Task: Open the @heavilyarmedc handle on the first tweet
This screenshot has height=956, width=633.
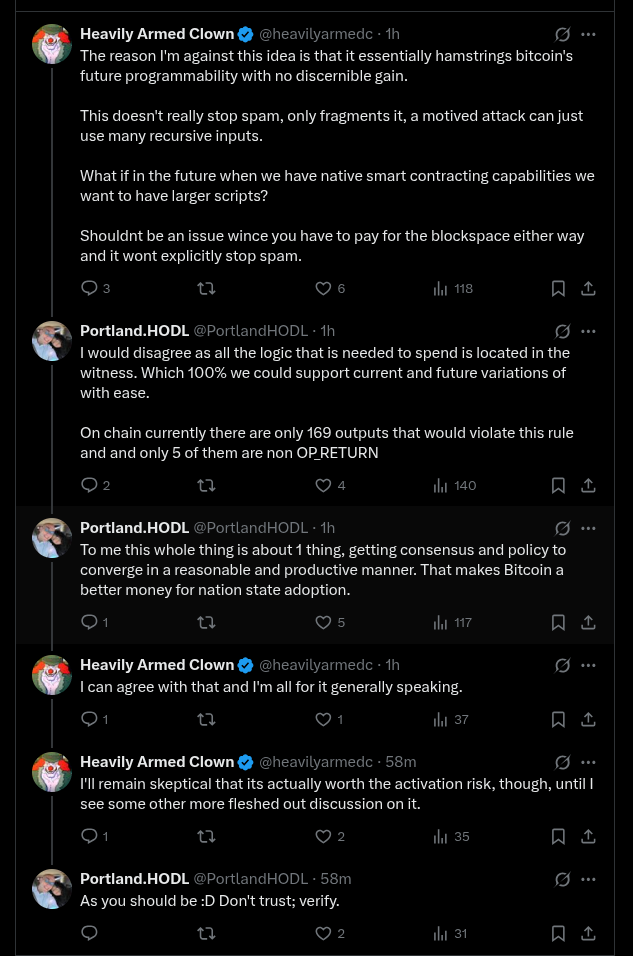Action: click(316, 34)
